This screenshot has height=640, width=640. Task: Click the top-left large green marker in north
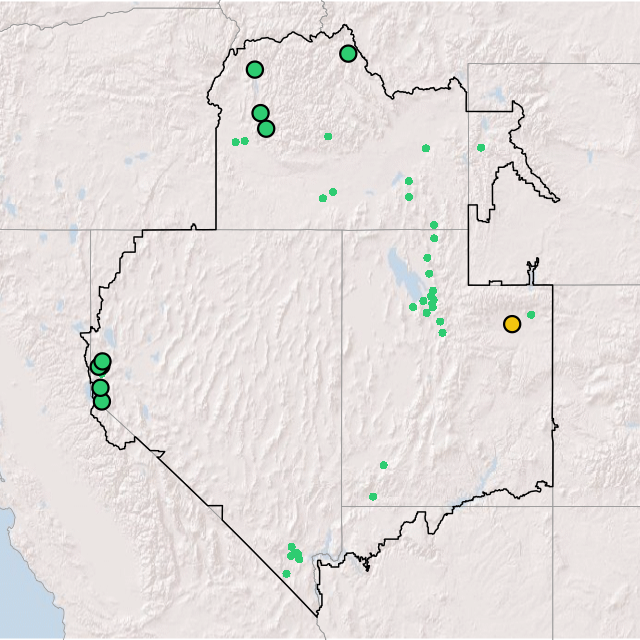[x=255, y=70]
